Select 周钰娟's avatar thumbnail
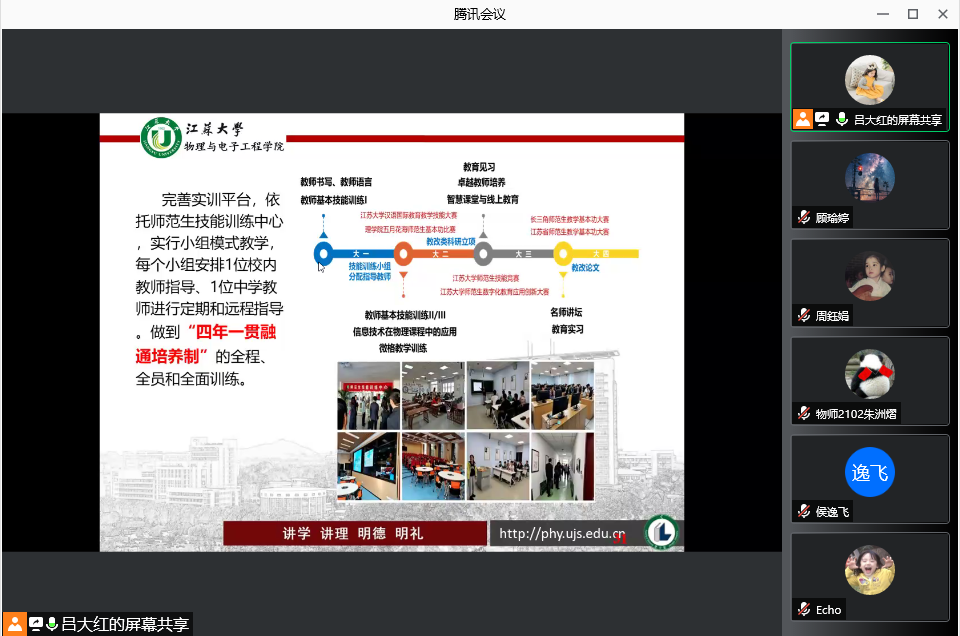The height and width of the screenshot is (636, 960). 869,275
